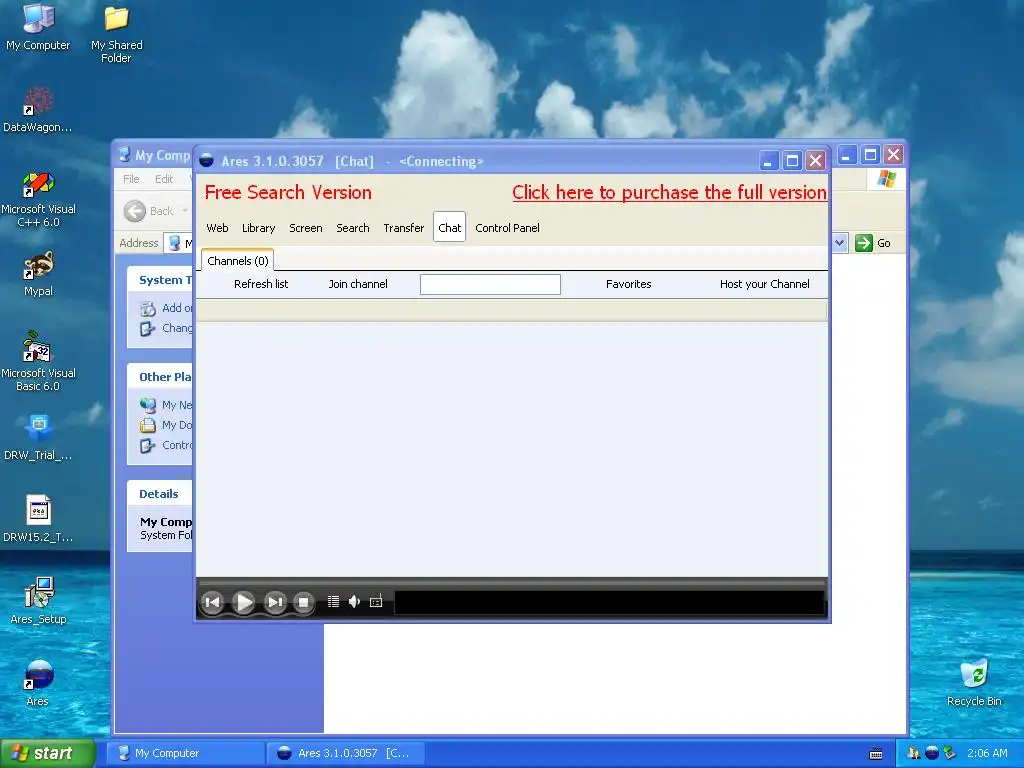Open My Documents link in Other Places
The width and height of the screenshot is (1024, 768).
(167, 425)
